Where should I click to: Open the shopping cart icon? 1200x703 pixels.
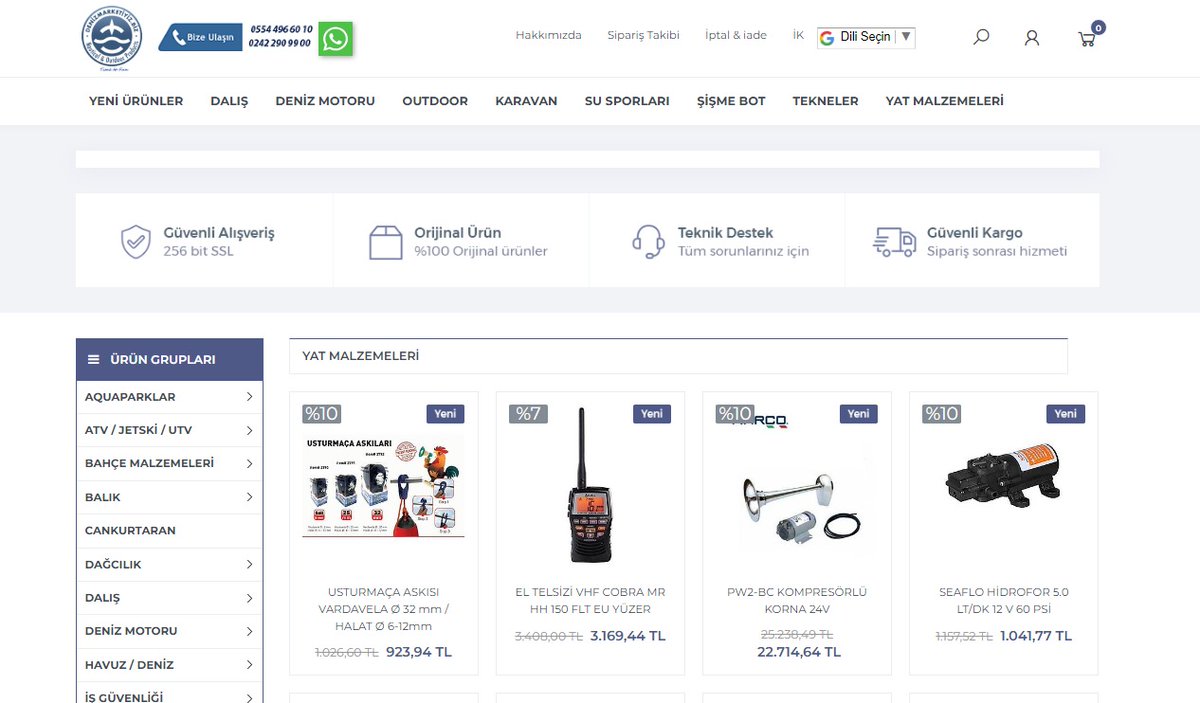[x=1087, y=39]
